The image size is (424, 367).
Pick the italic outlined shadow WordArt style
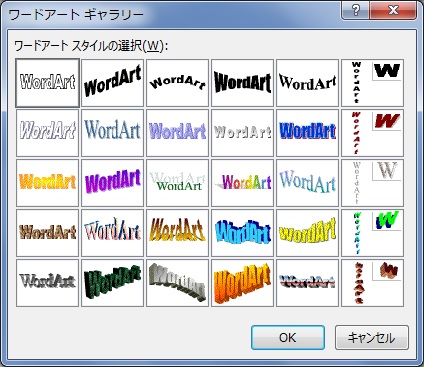point(47,133)
